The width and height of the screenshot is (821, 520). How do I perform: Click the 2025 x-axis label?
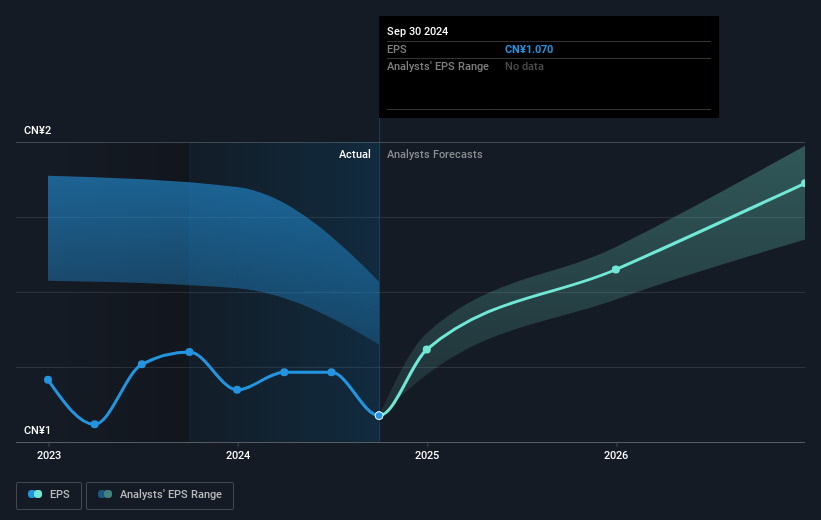[427, 456]
